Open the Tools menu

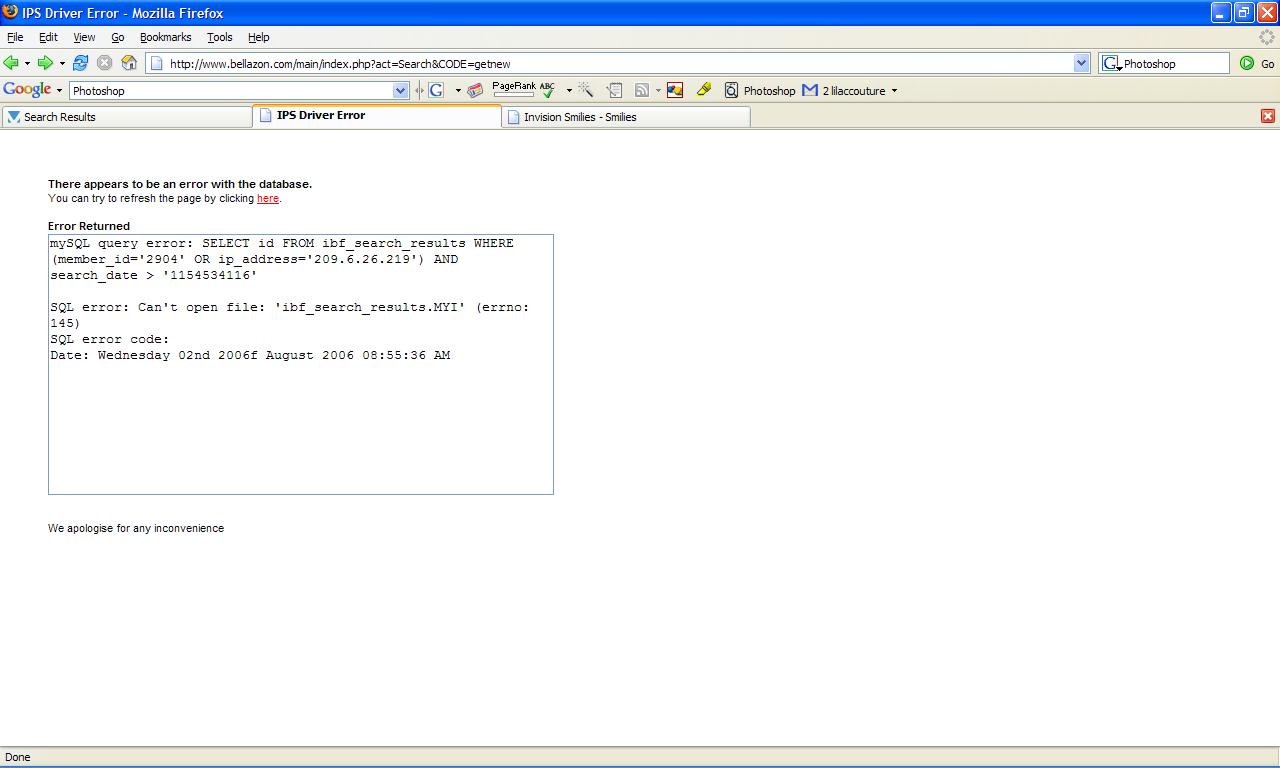pyautogui.click(x=219, y=37)
